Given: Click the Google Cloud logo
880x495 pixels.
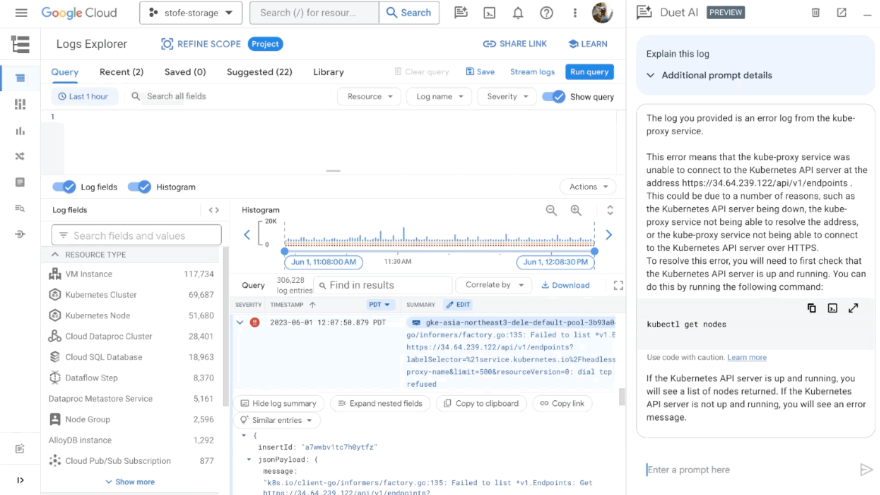Looking at the screenshot, I should 79,12.
